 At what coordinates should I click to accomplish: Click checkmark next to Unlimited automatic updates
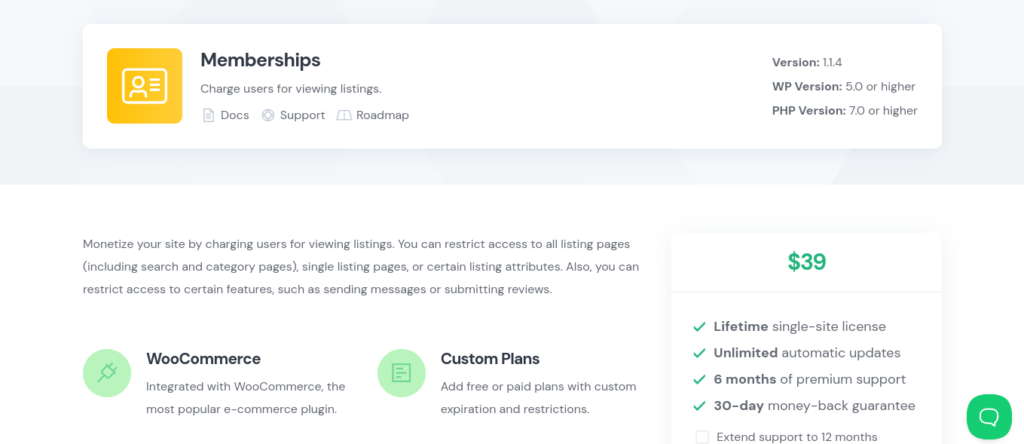(x=699, y=353)
